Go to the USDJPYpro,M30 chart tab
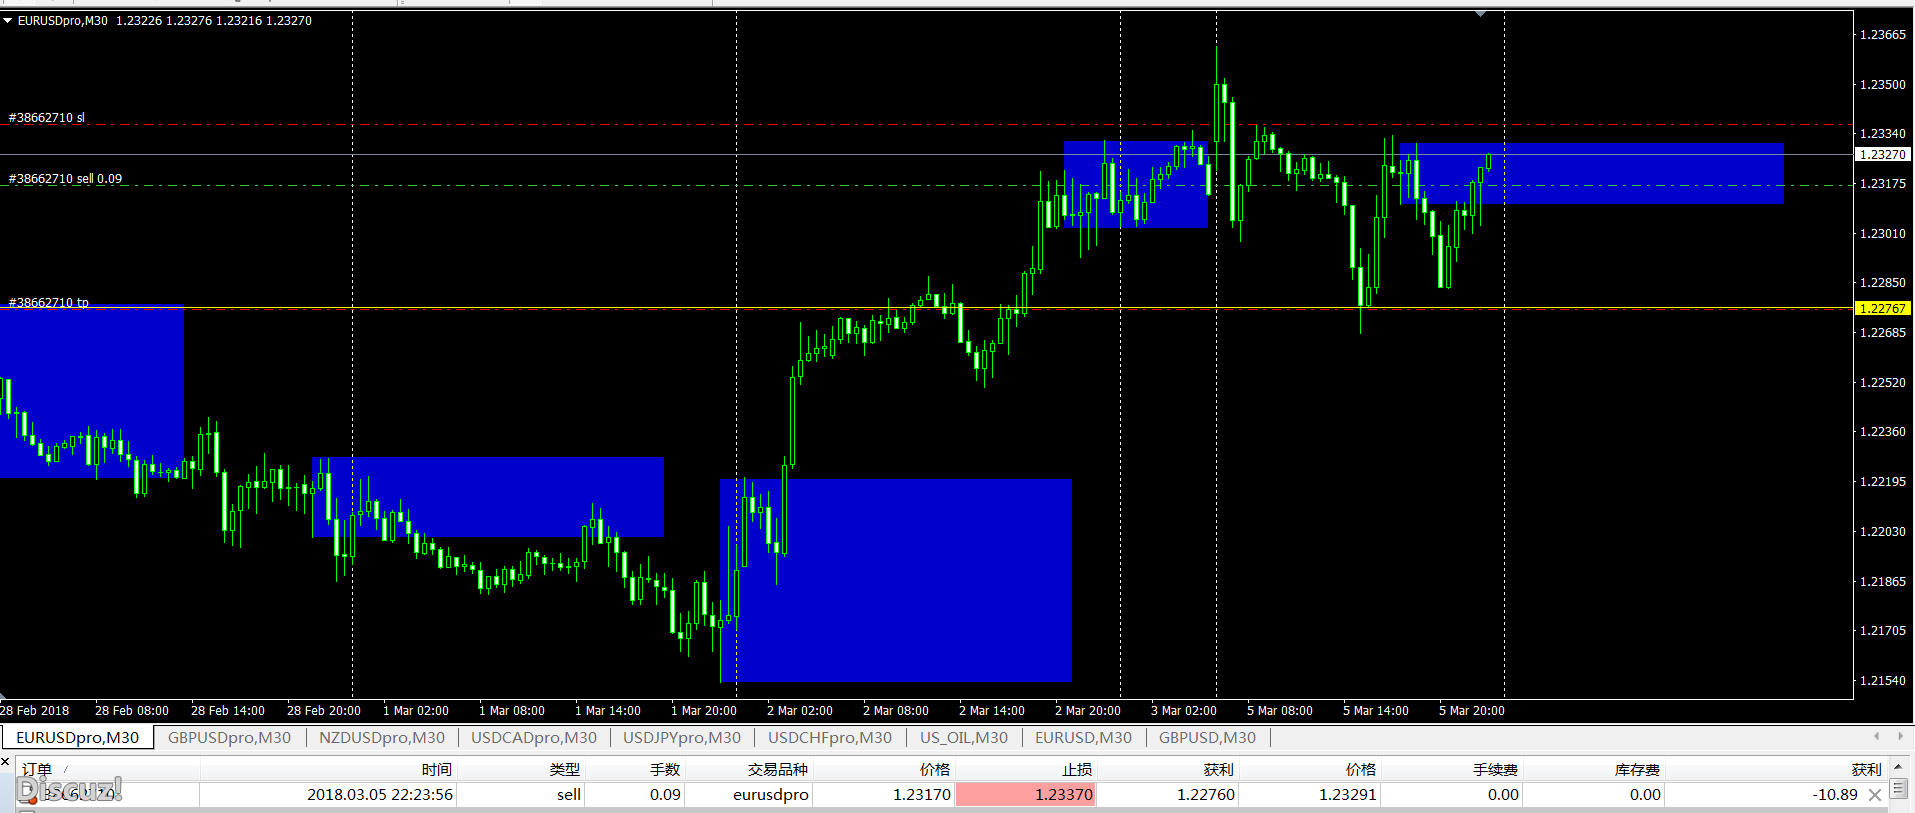The height and width of the screenshot is (813, 1915). (682, 737)
